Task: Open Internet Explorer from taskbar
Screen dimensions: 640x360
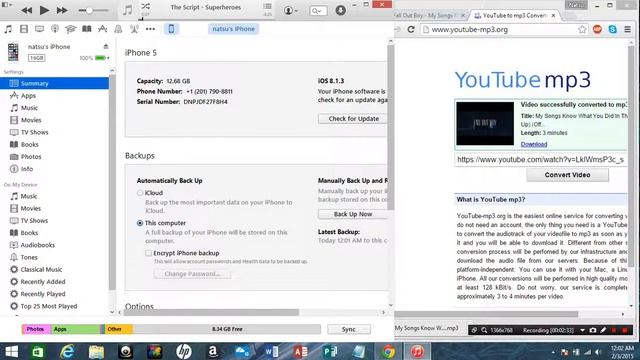Action: click(x=67, y=351)
